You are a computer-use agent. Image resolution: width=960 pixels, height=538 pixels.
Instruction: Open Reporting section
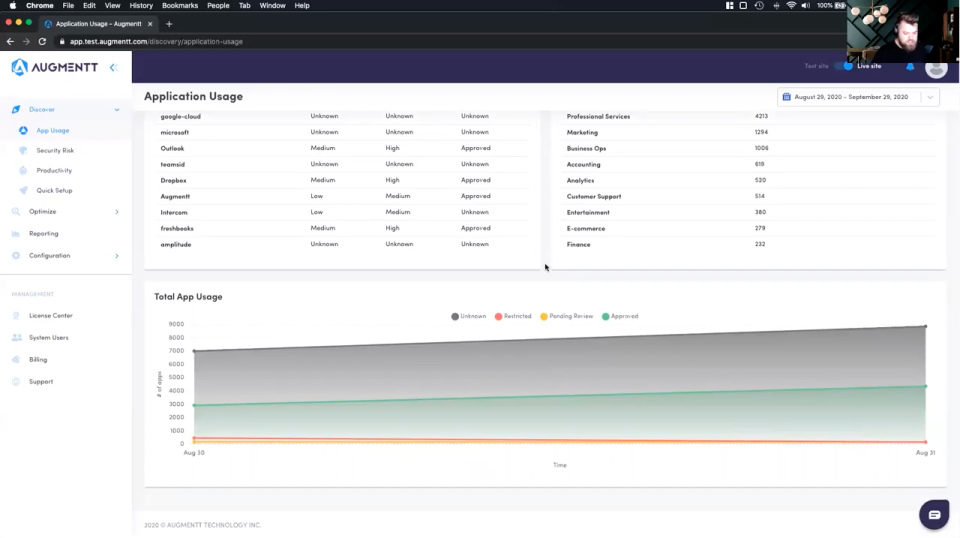click(43, 234)
